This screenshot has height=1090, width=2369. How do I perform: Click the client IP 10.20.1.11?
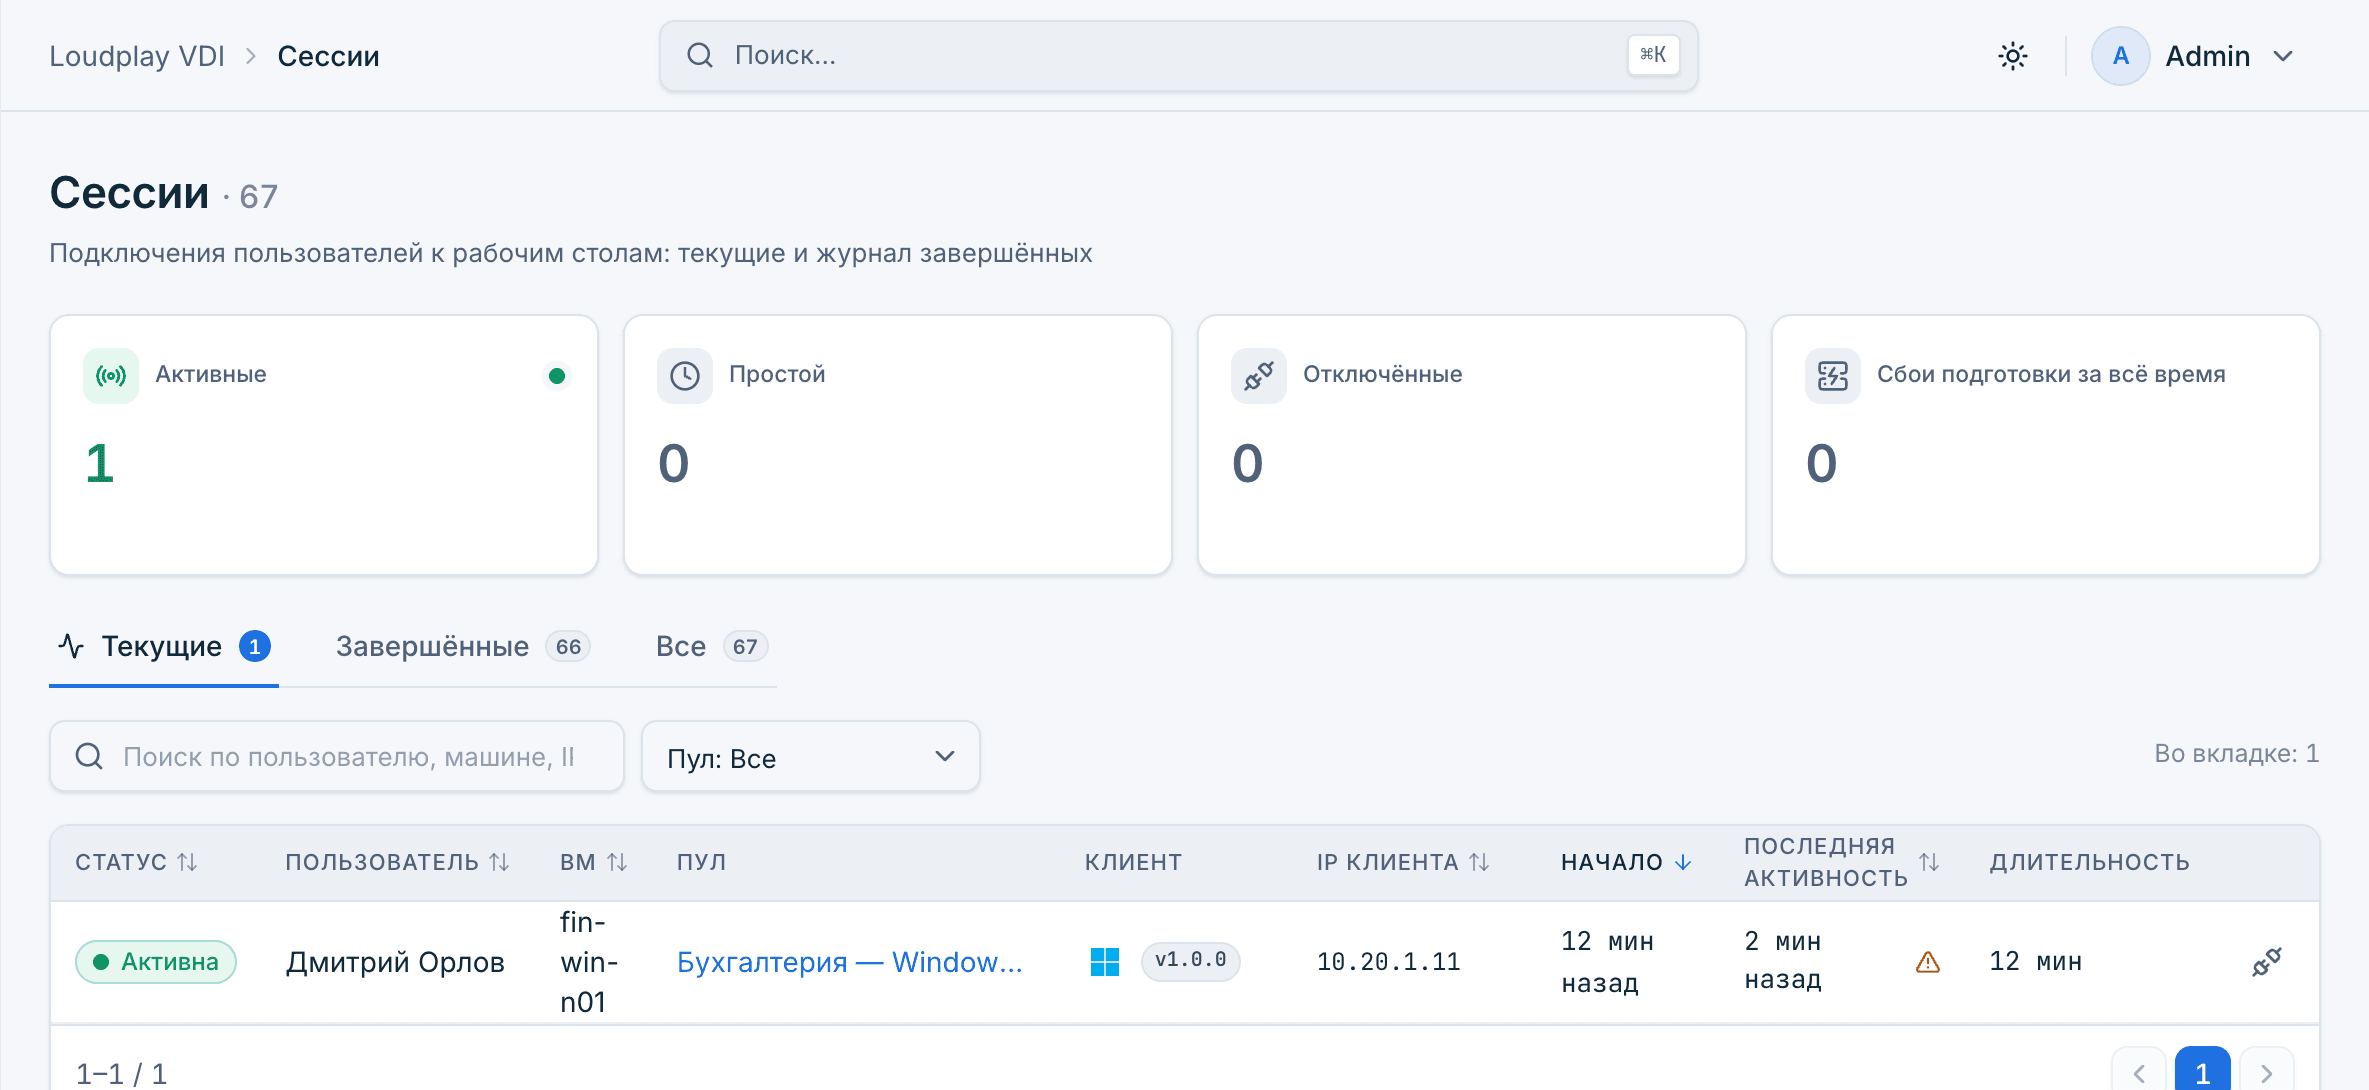click(1388, 962)
